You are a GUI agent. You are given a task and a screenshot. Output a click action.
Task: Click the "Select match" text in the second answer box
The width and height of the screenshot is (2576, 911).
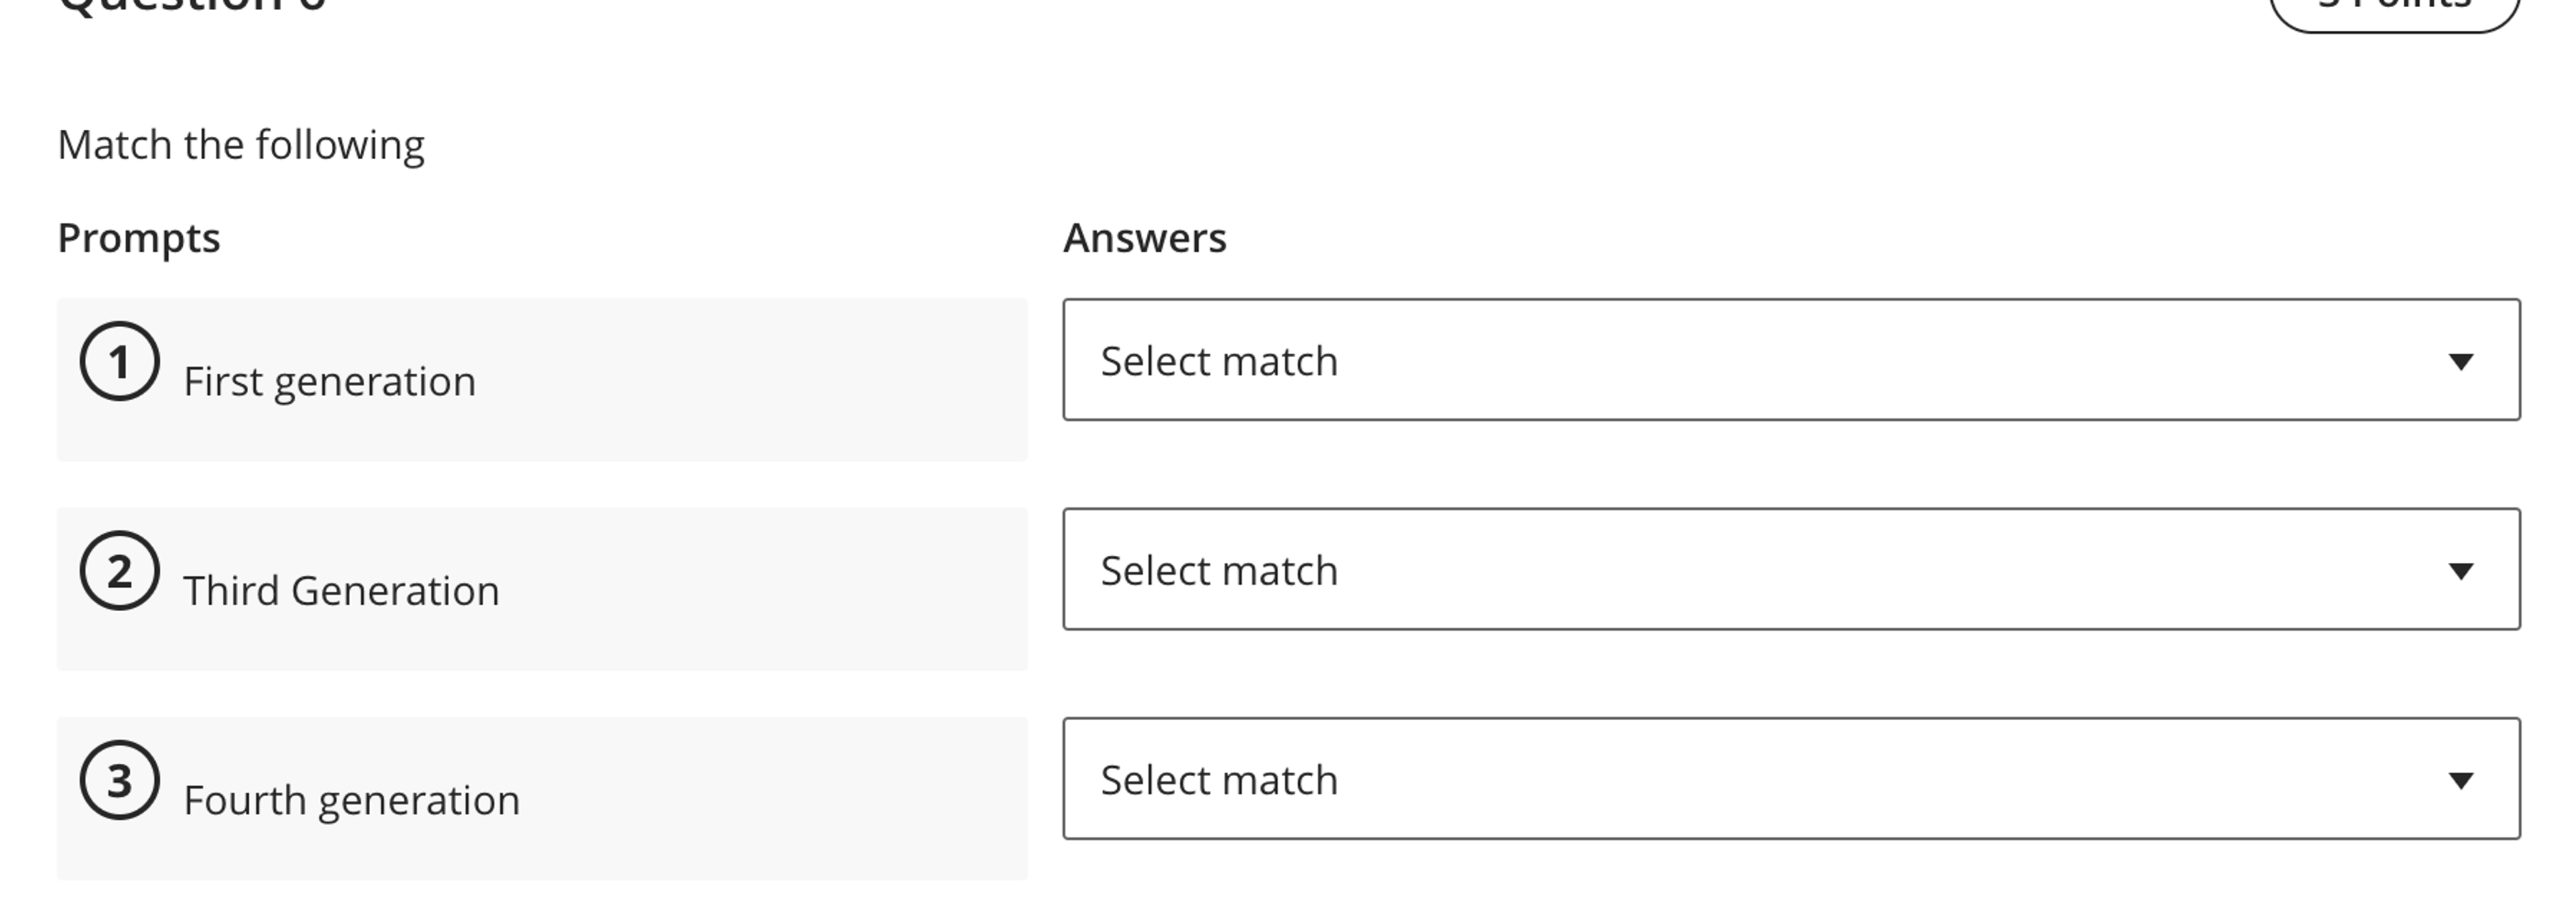[1219, 571]
